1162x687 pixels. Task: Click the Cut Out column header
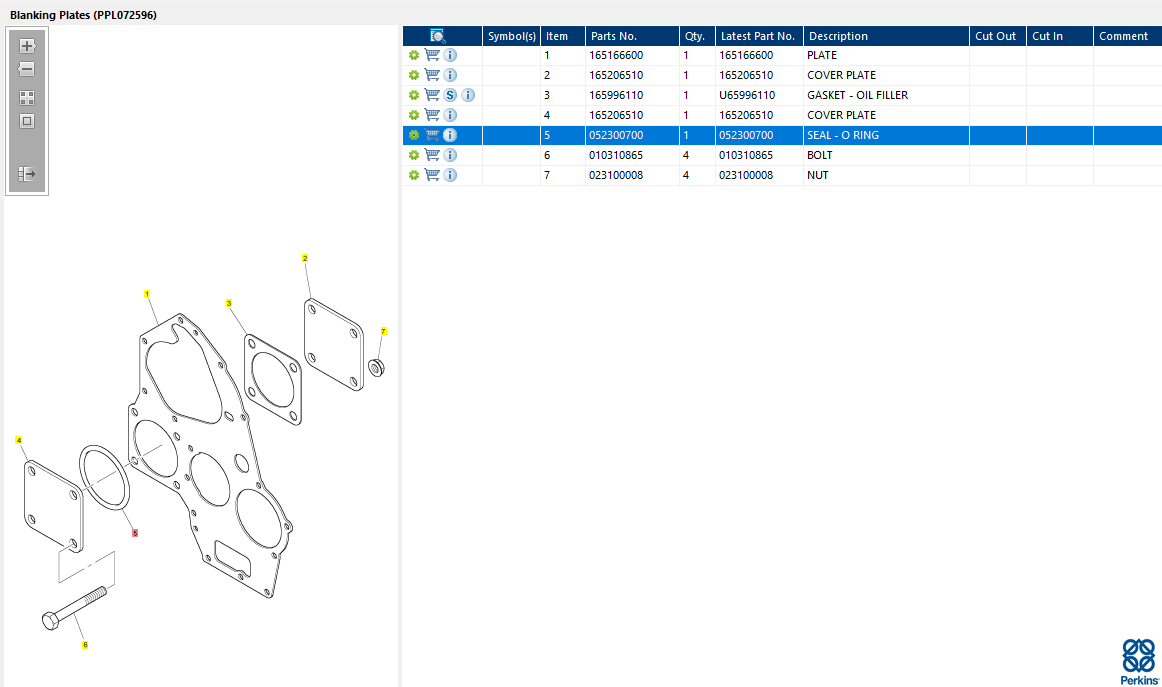tap(997, 36)
